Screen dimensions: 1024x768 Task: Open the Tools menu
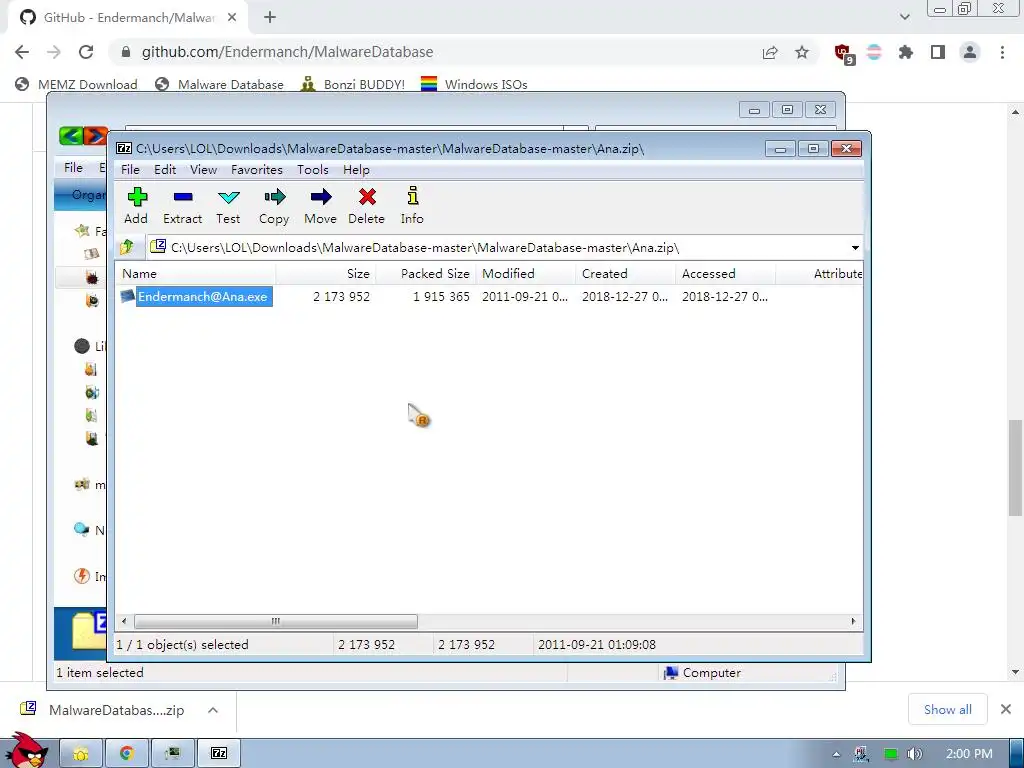[312, 170]
